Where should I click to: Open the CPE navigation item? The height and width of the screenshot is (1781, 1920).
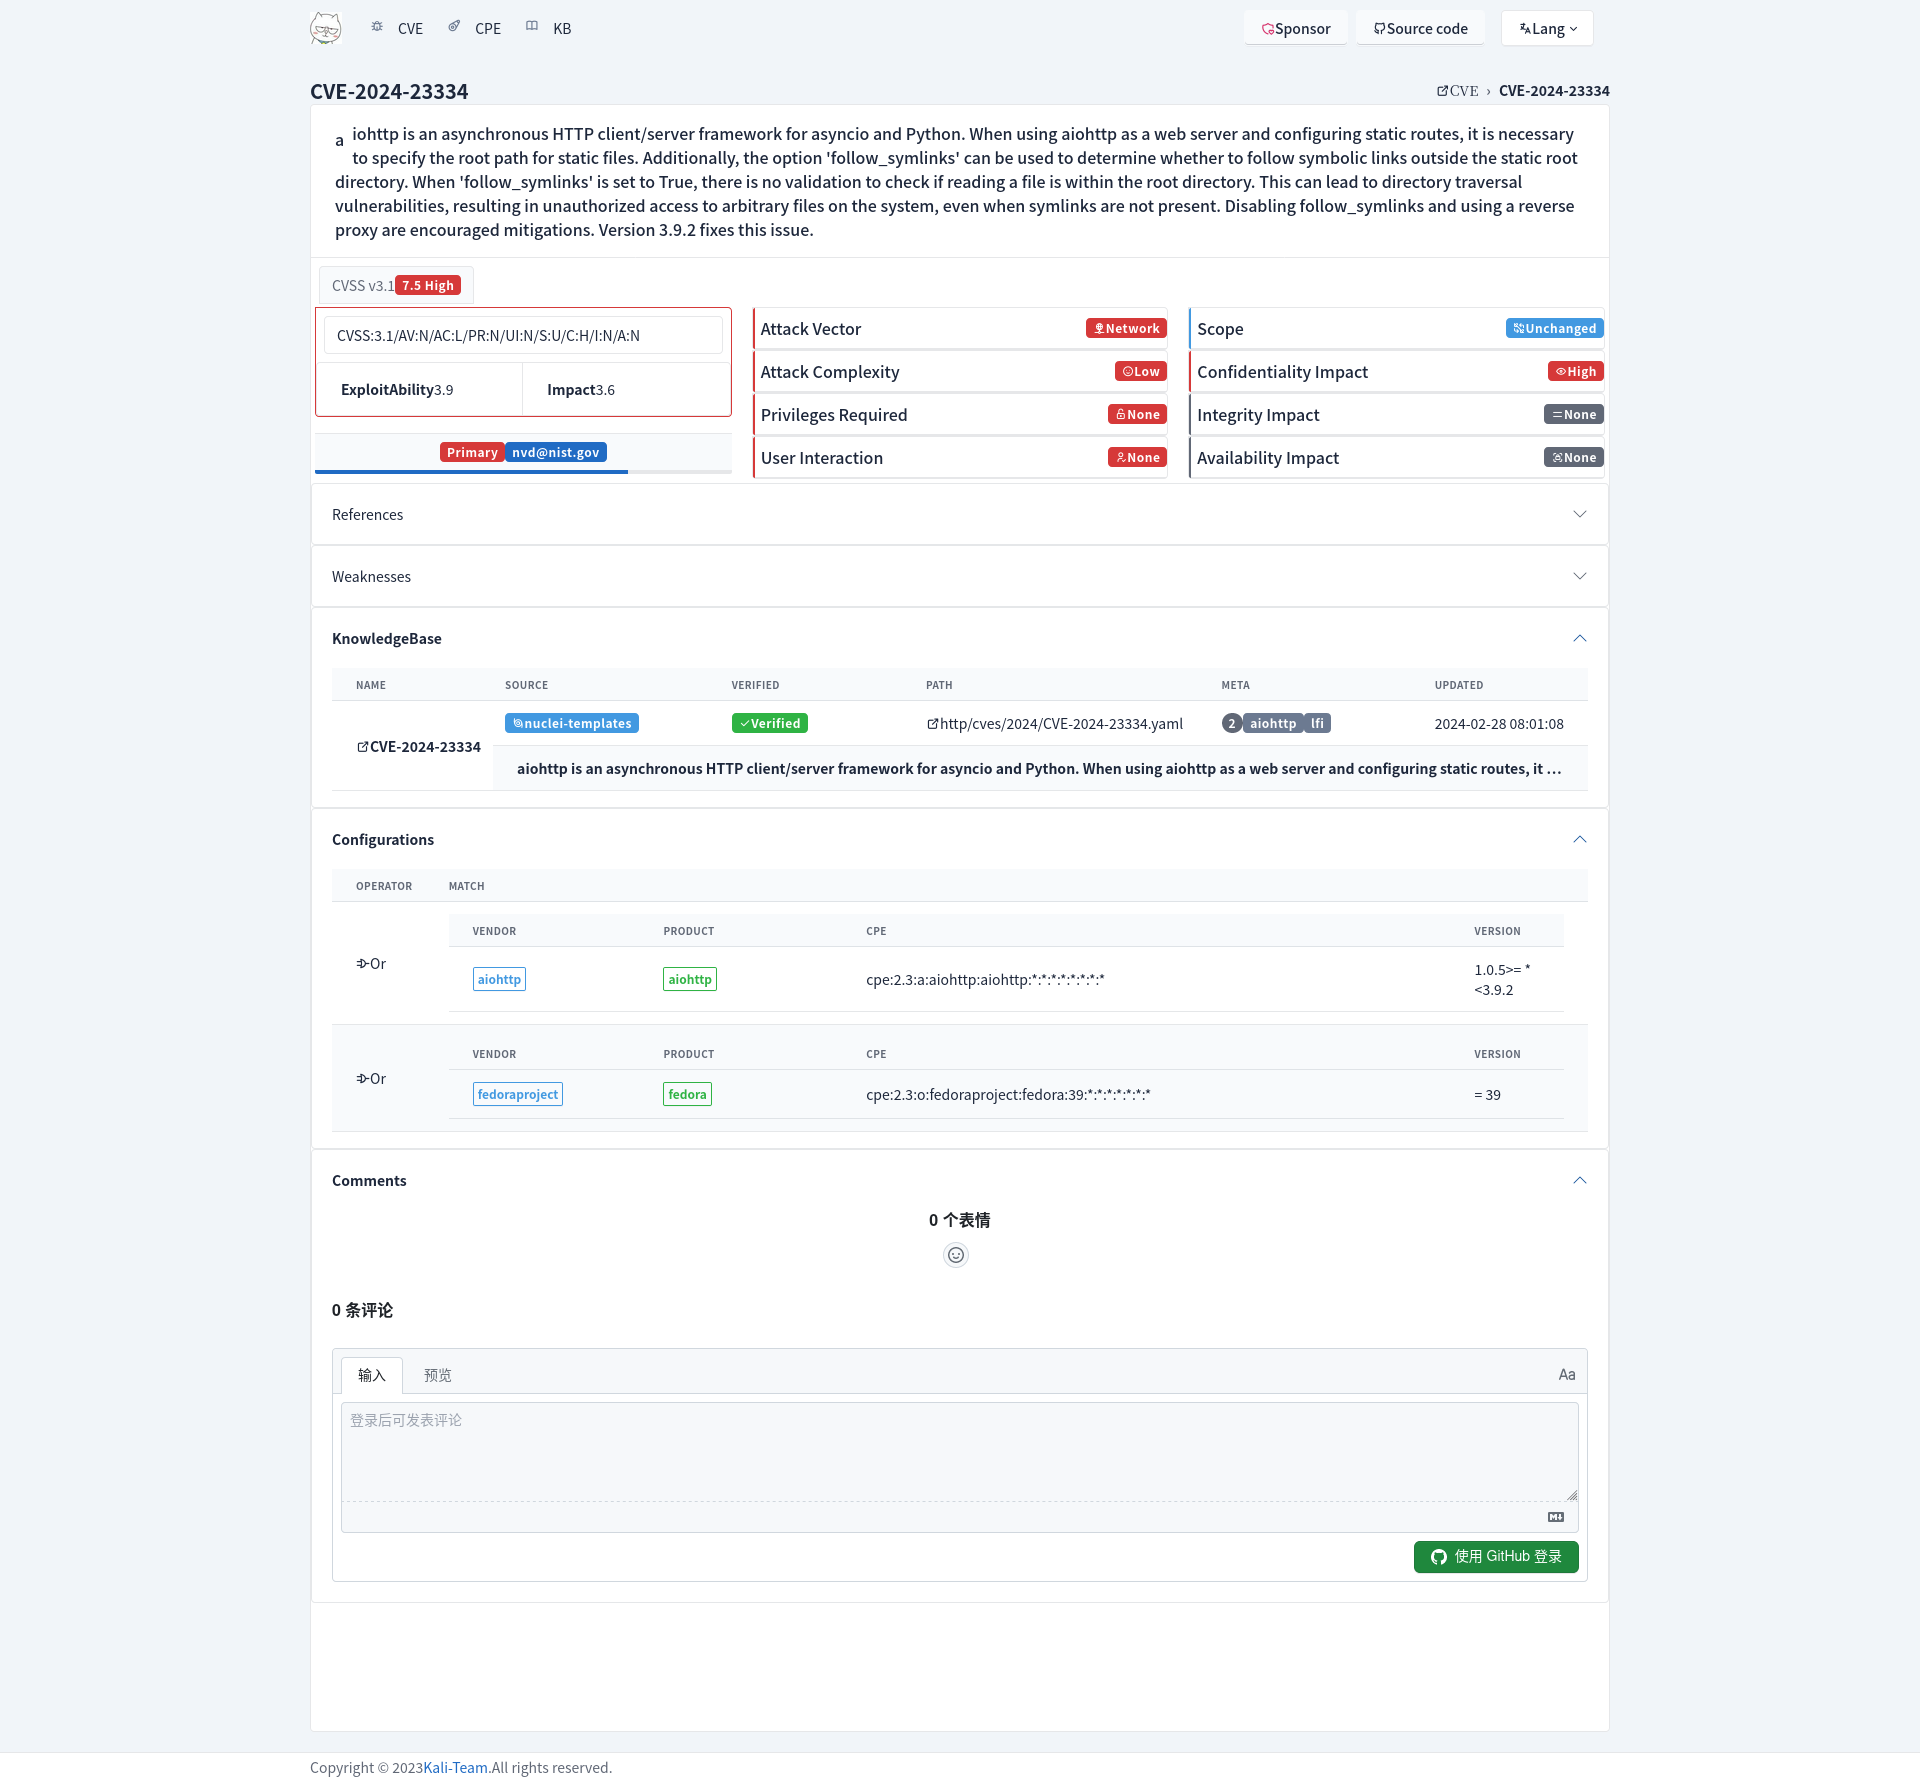(475, 28)
